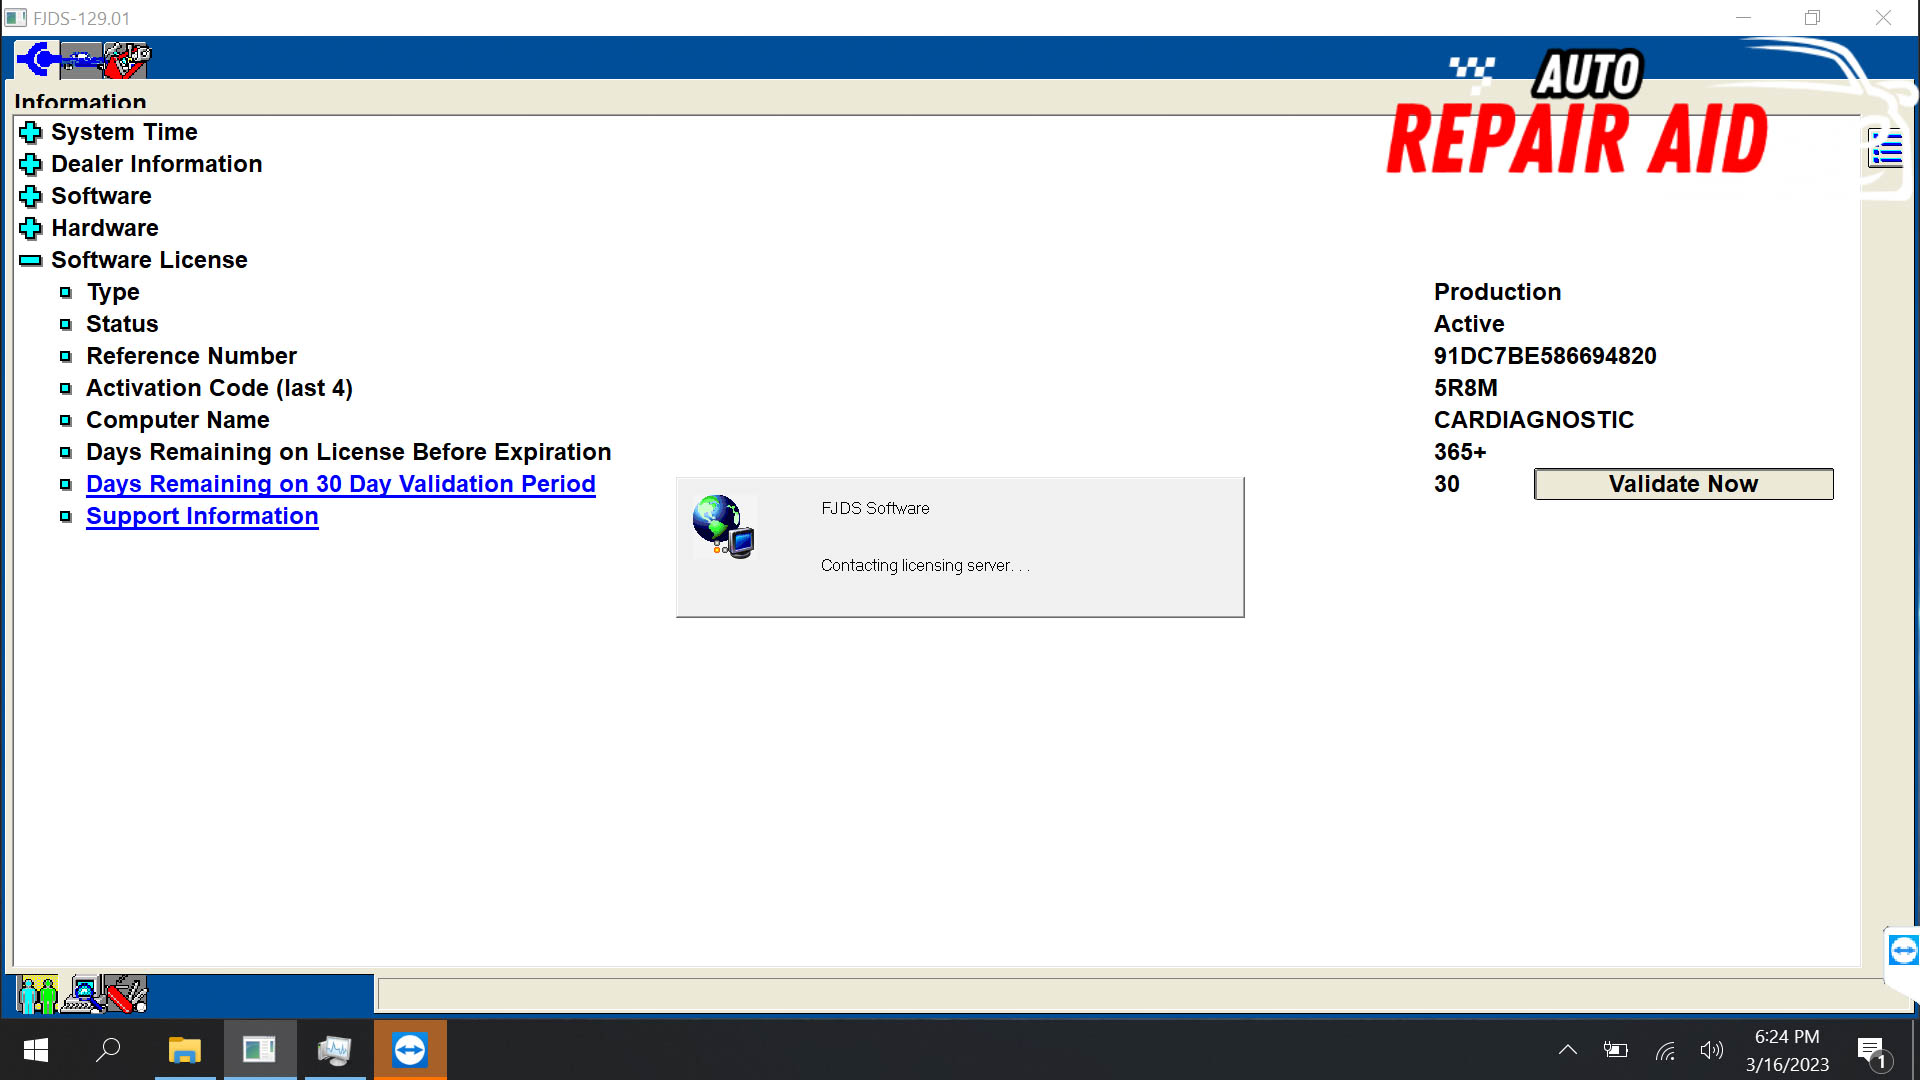Show hidden system tray icons
This screenshot has width=1920, height=1080.
tap(1568, 1050)
